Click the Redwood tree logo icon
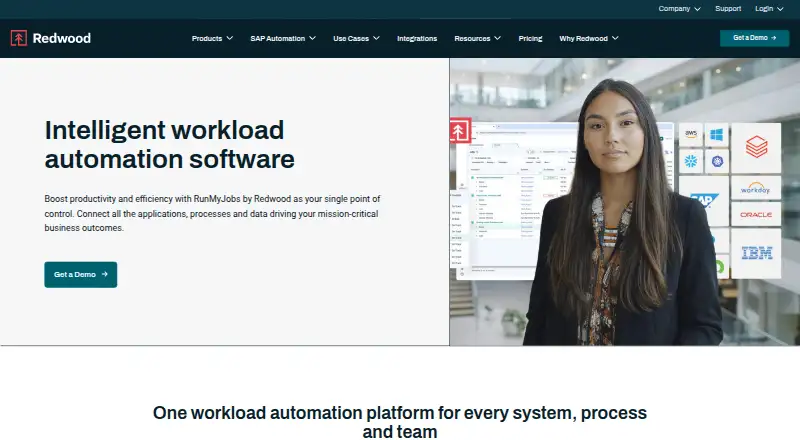The width and height of the screenshot is (800, 440). click(x=19, y=38)
